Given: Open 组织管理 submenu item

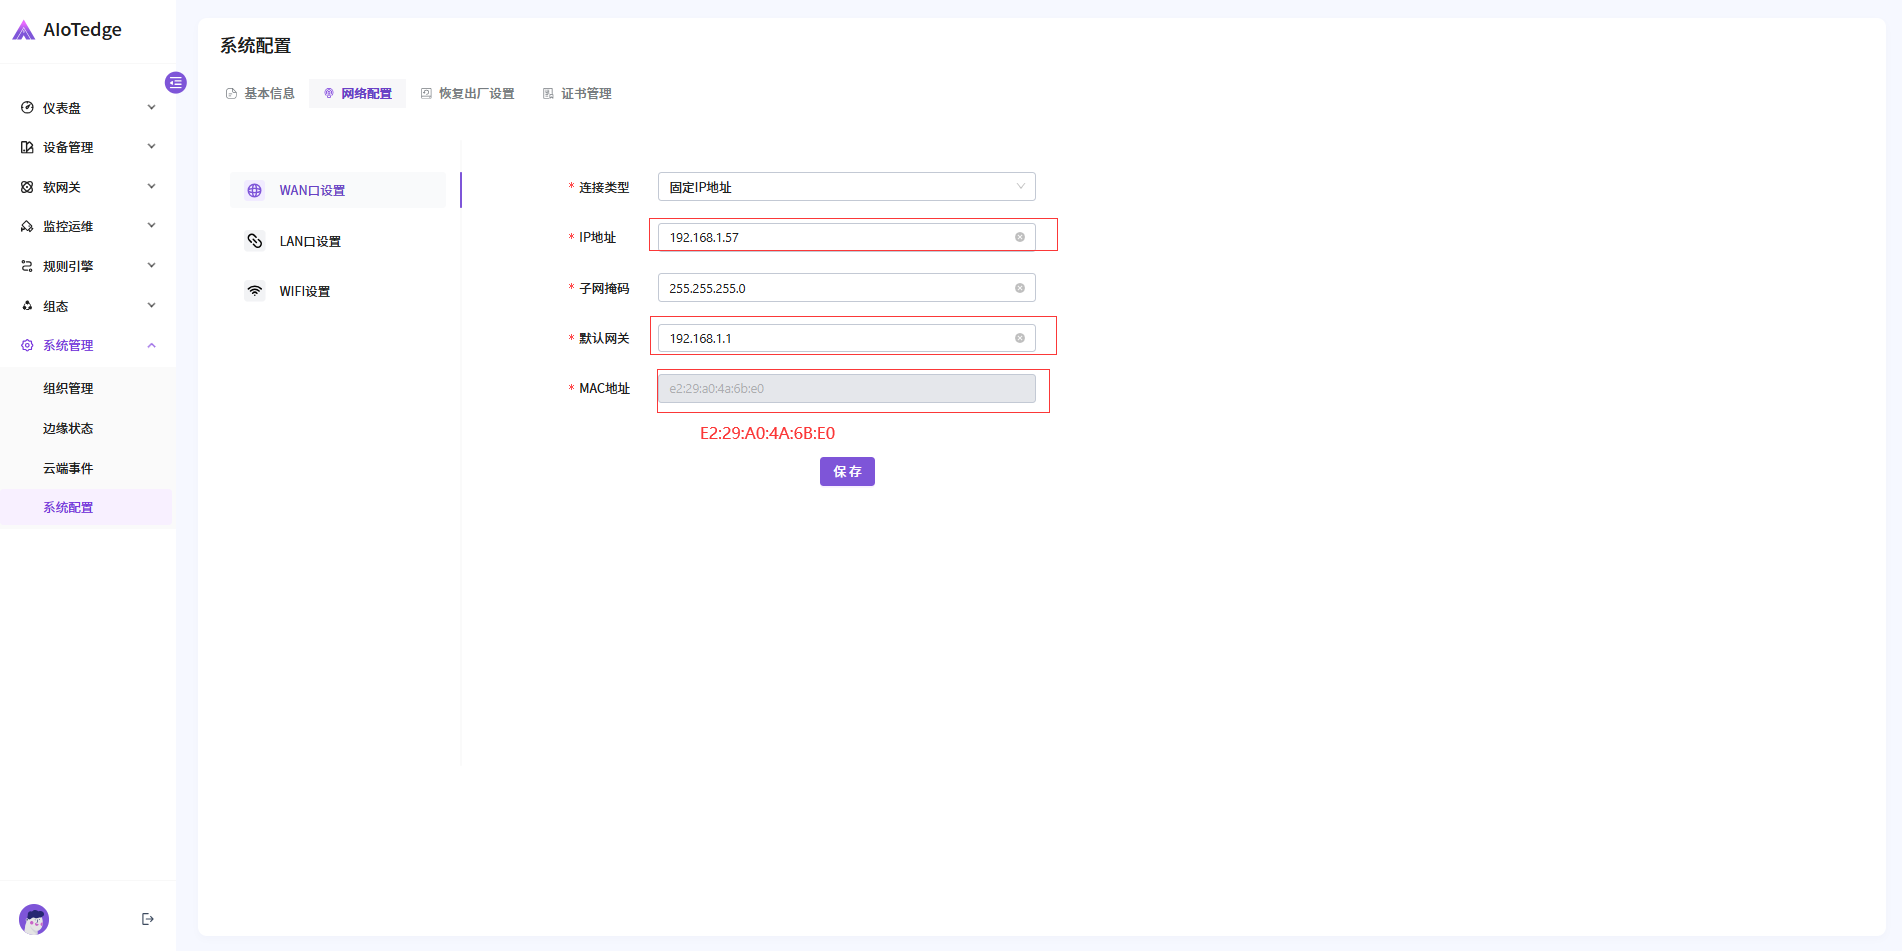Looking at the screenshot, I should [68, 388].
